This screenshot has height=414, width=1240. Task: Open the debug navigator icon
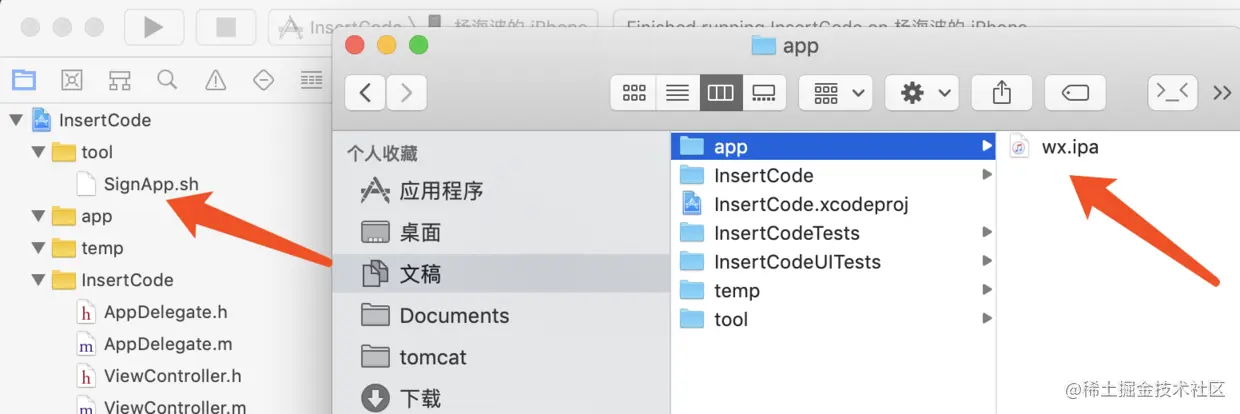[312, 80]
